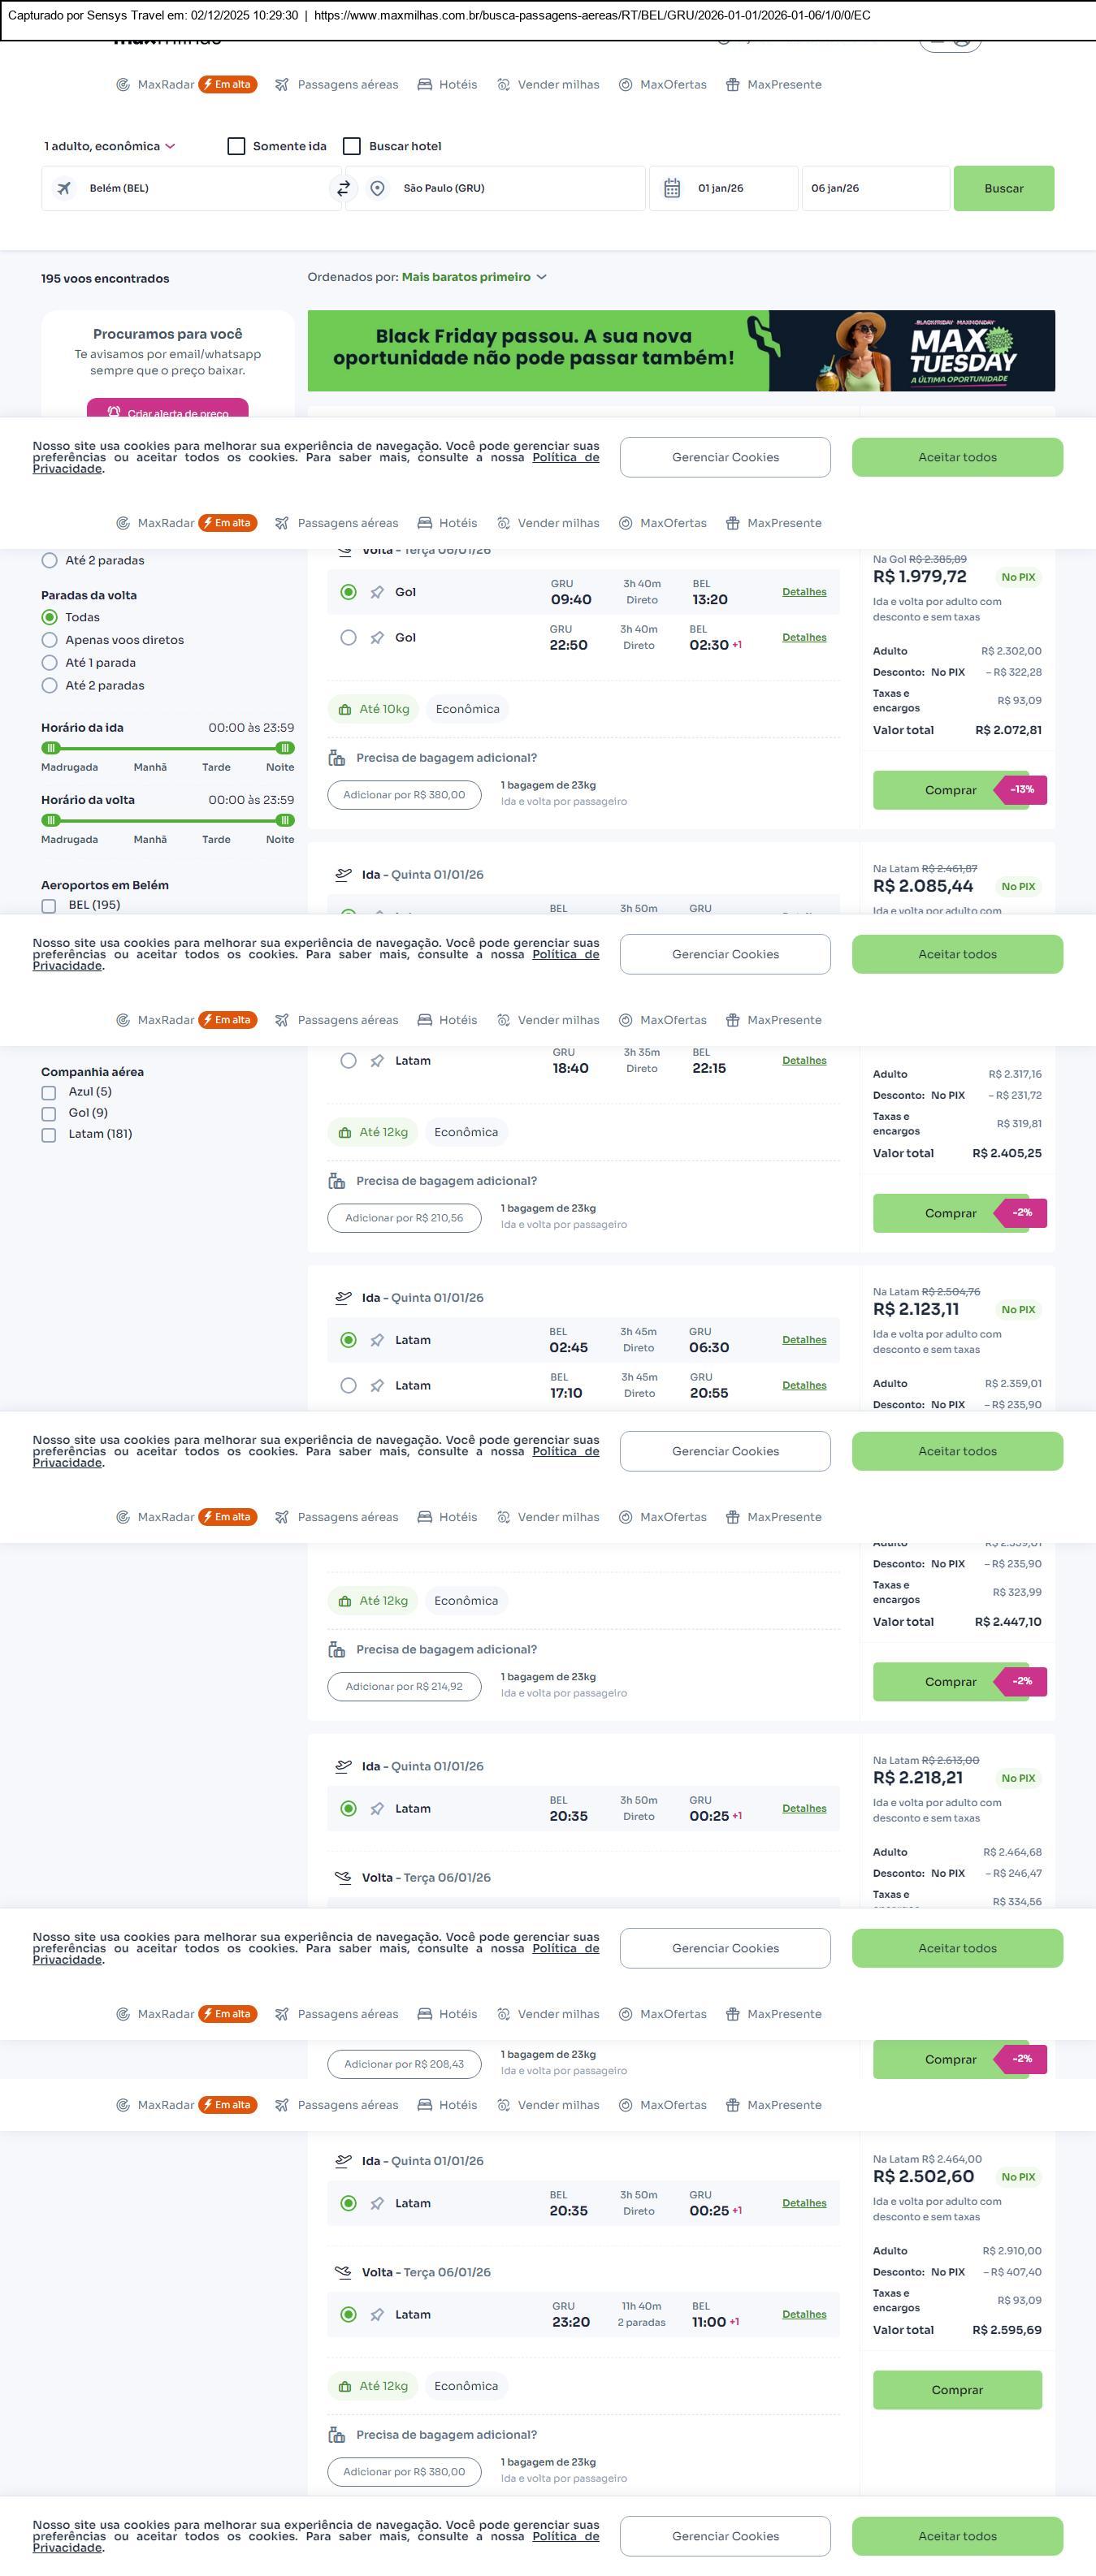Add baggage for R$ 210,56

tap(404, 1218)
